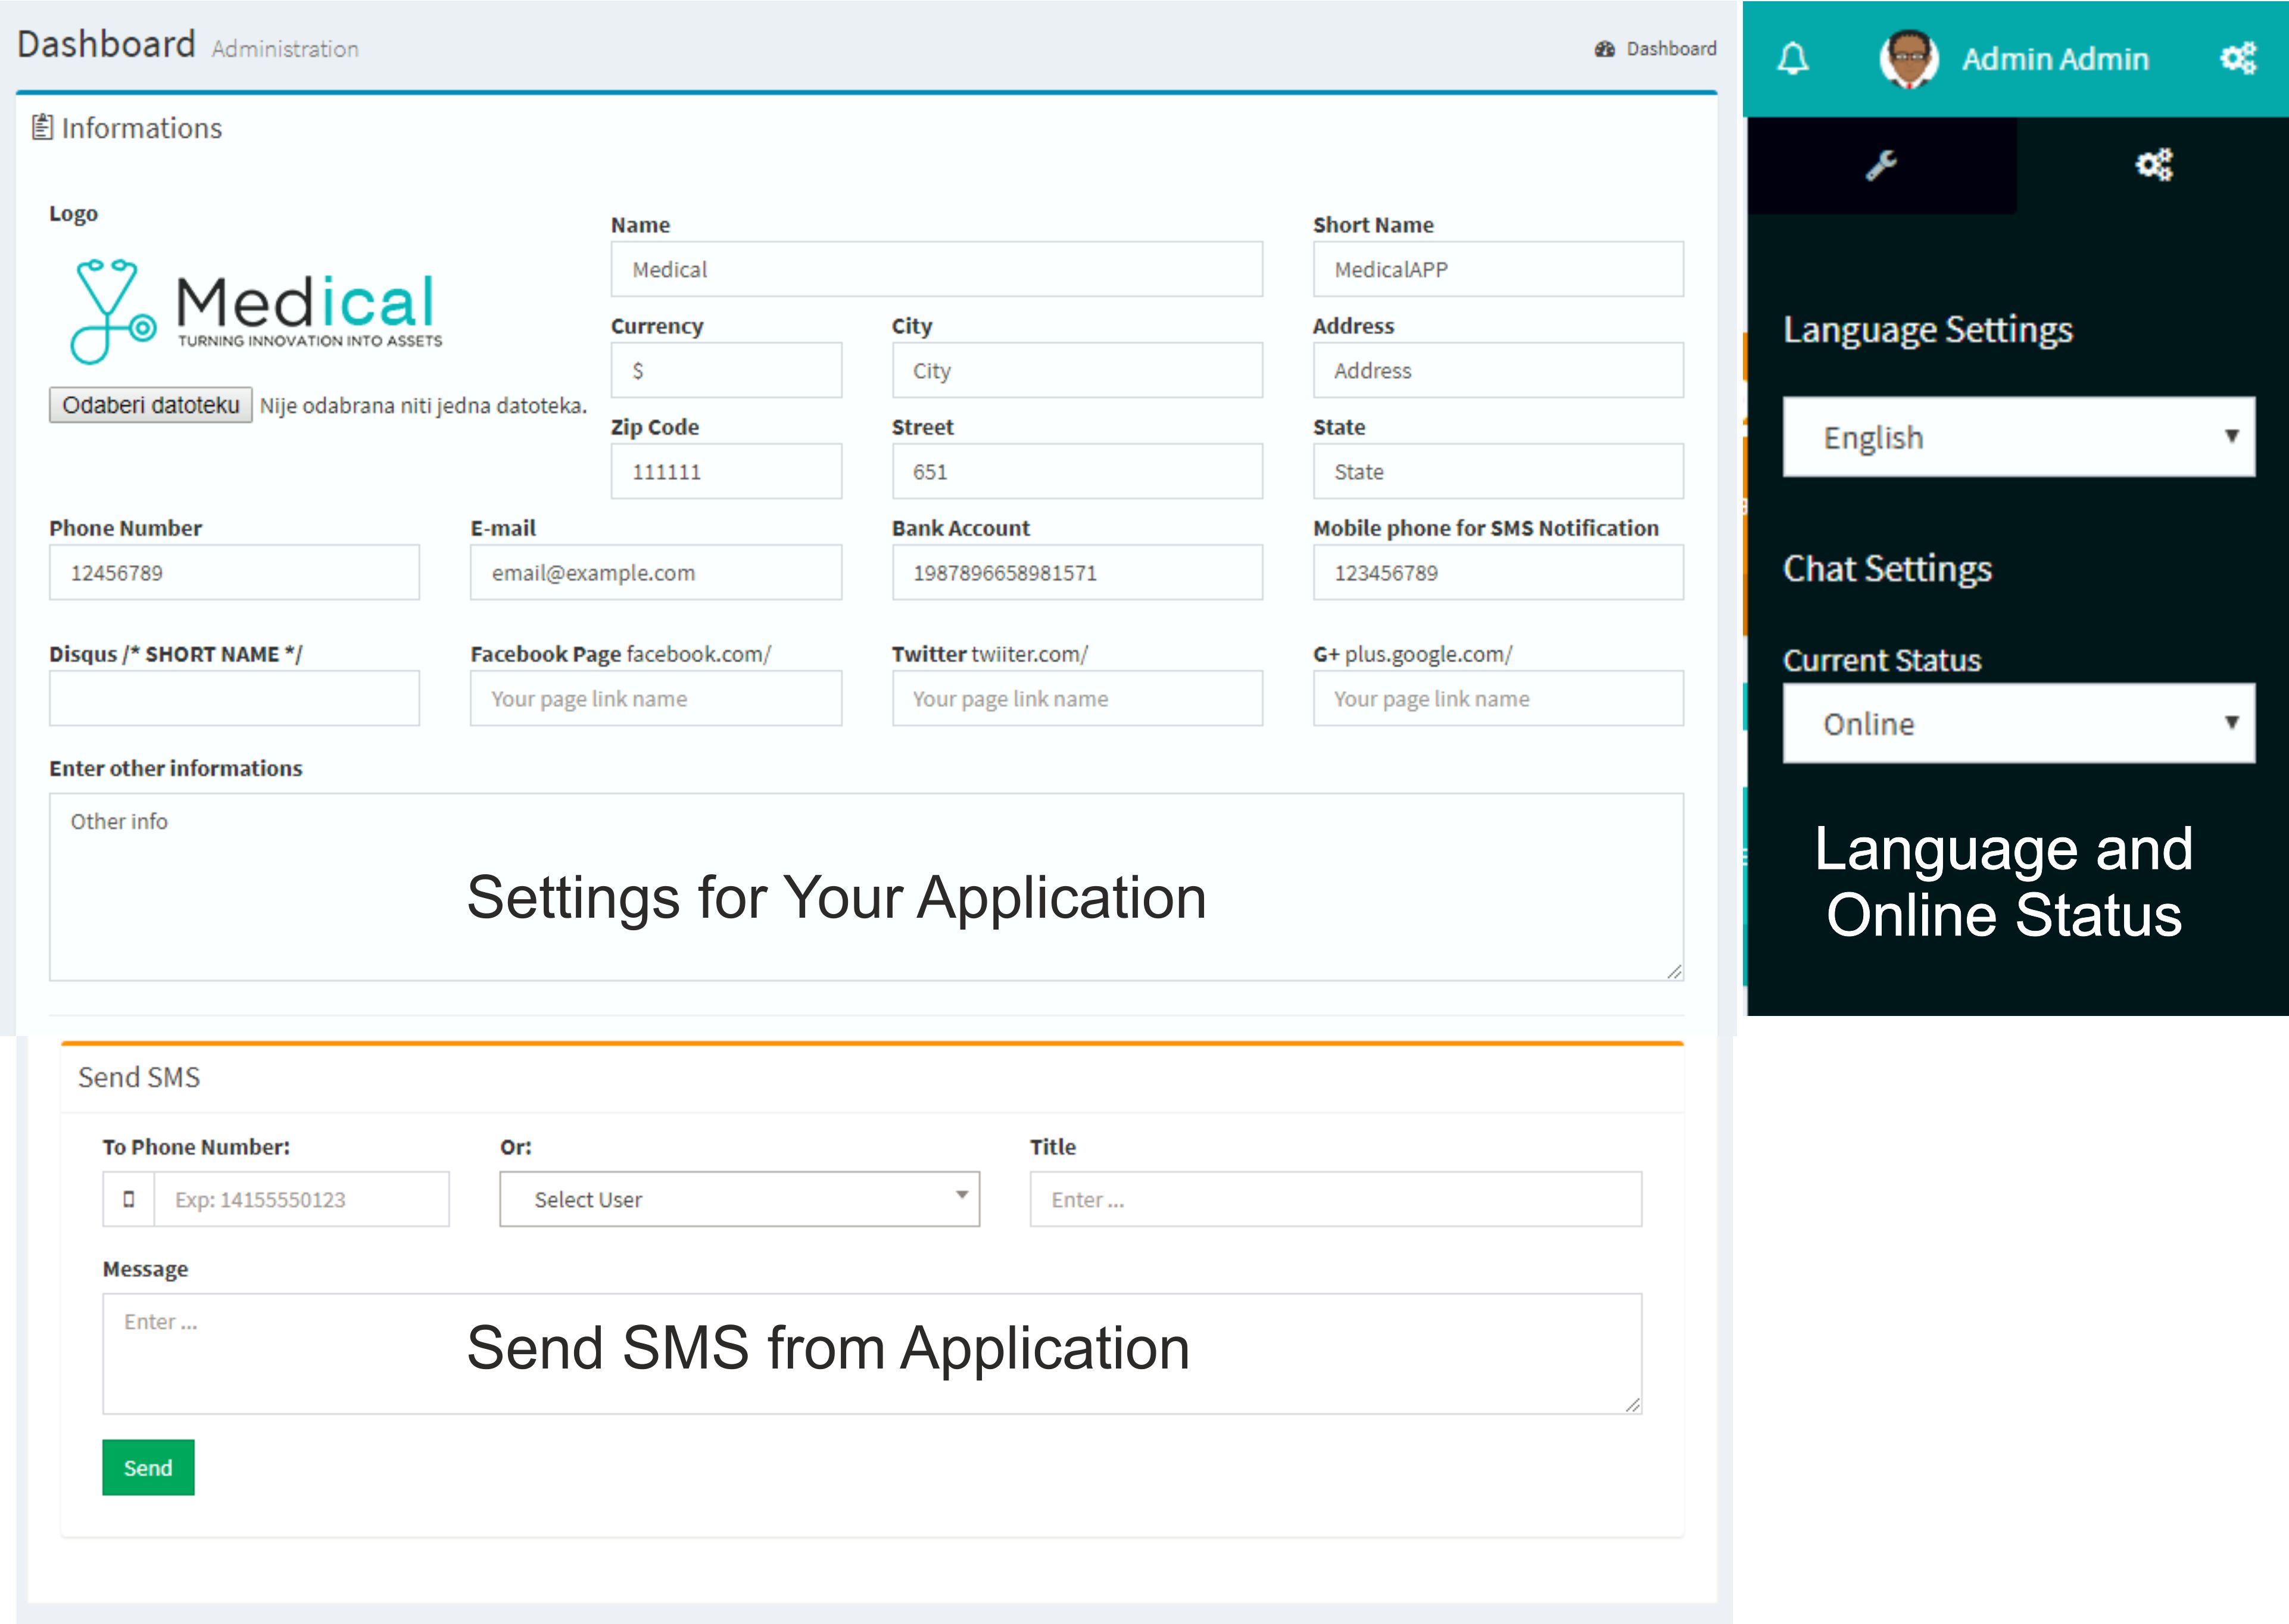Click into the Currency field
This screenshot has width=2289, height=1624.
click(726, 370)
